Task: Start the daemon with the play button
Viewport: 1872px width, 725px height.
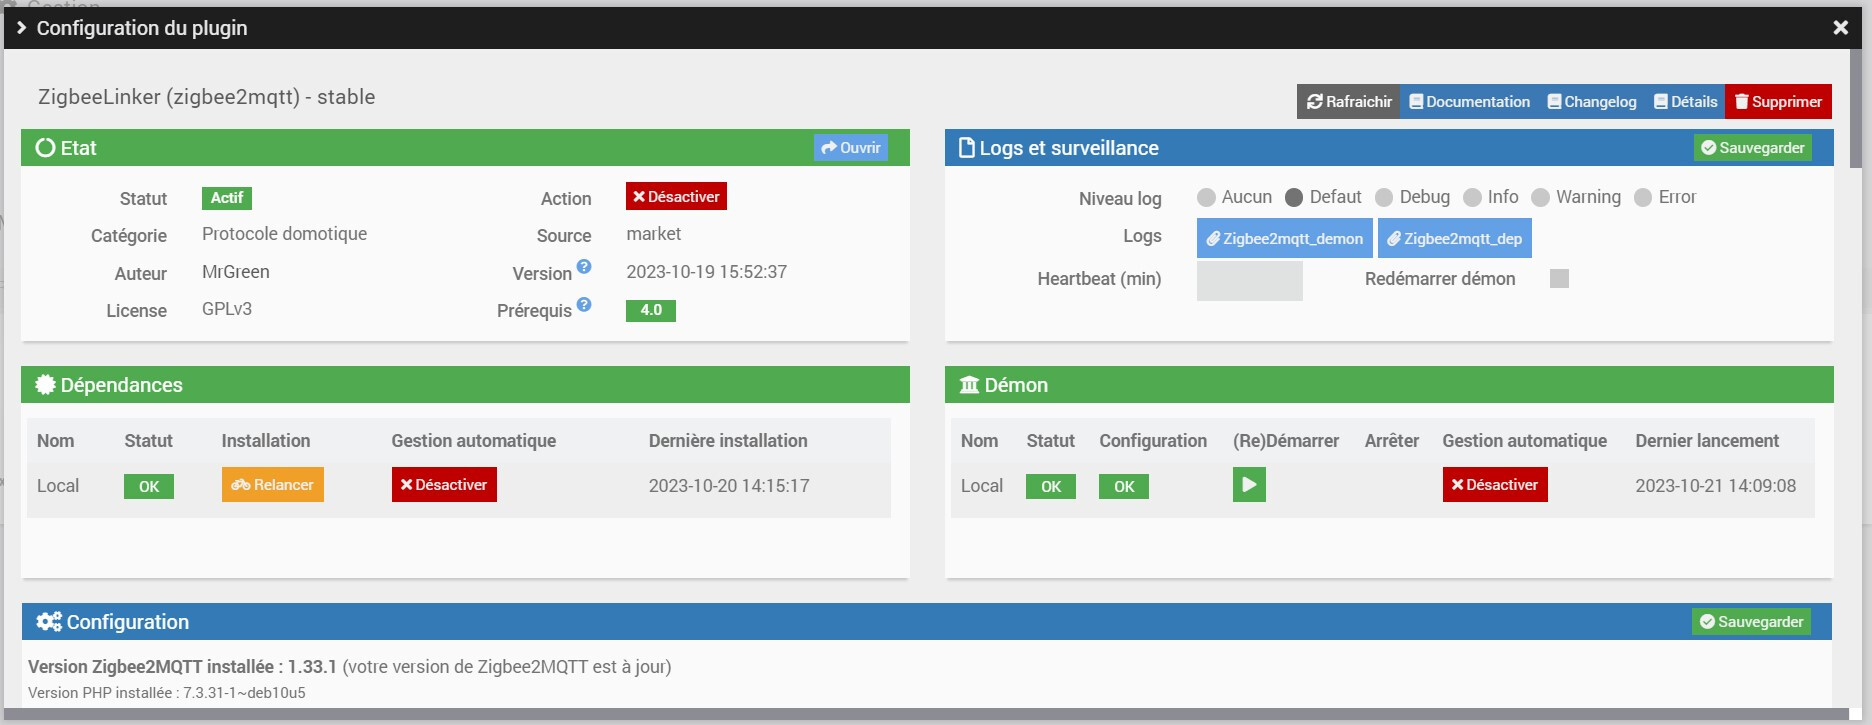Action: coord(1249,485)
